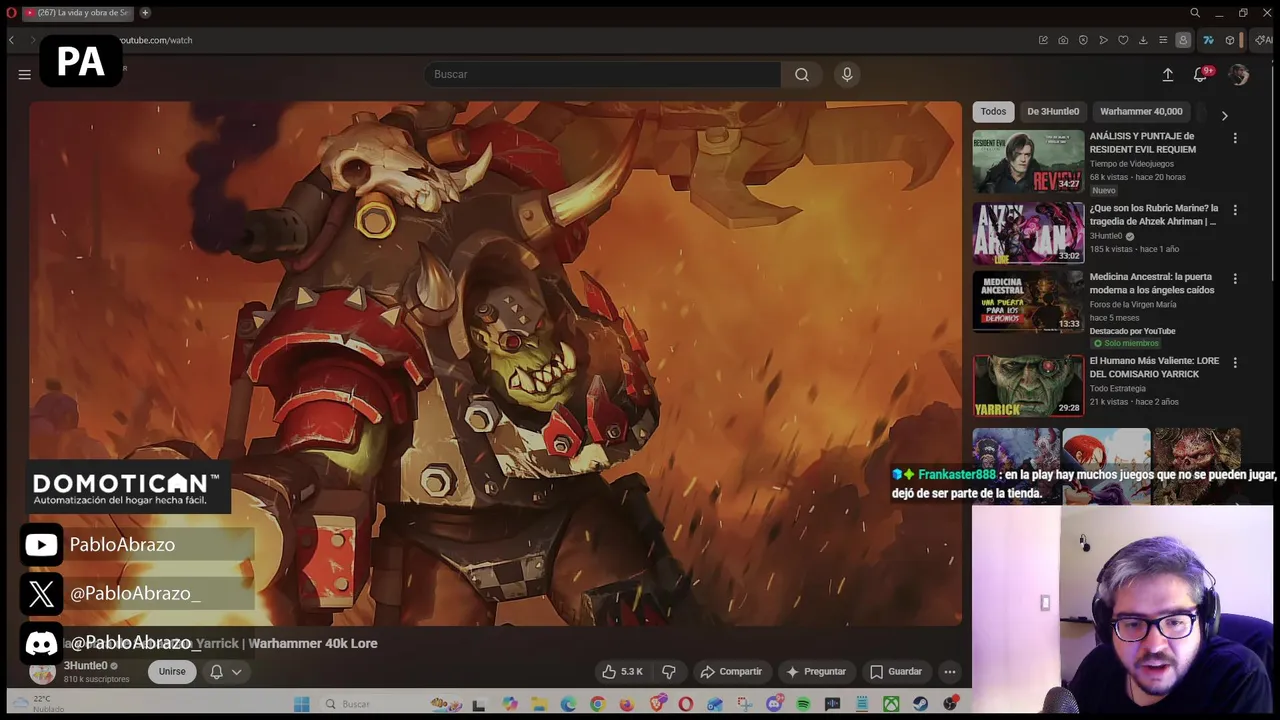The width and height of the screenshot is (1280, 720).
Task: Open options menu for Resident Evil Requiem video
Action: pos(1235,138)
